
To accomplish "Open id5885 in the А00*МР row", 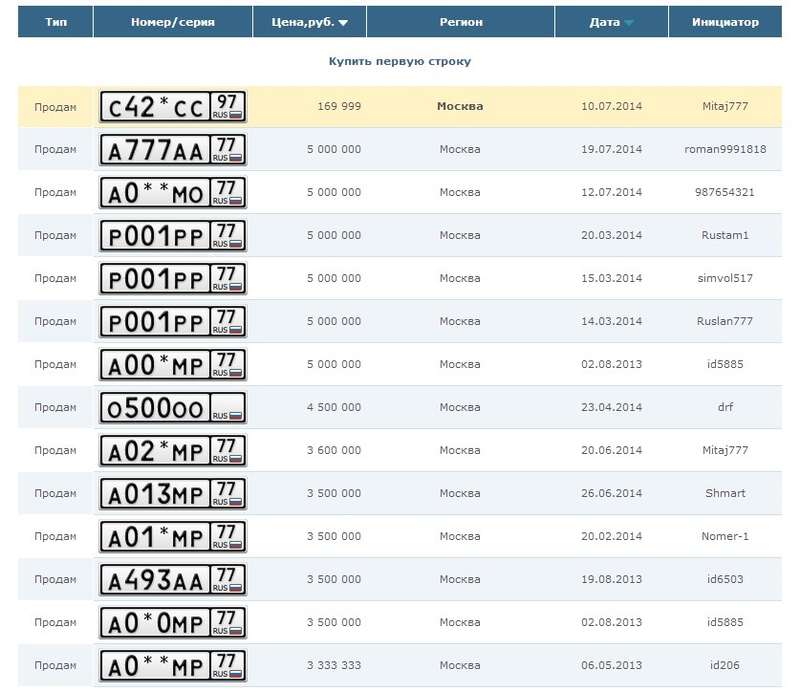I will tap(725, 364).
